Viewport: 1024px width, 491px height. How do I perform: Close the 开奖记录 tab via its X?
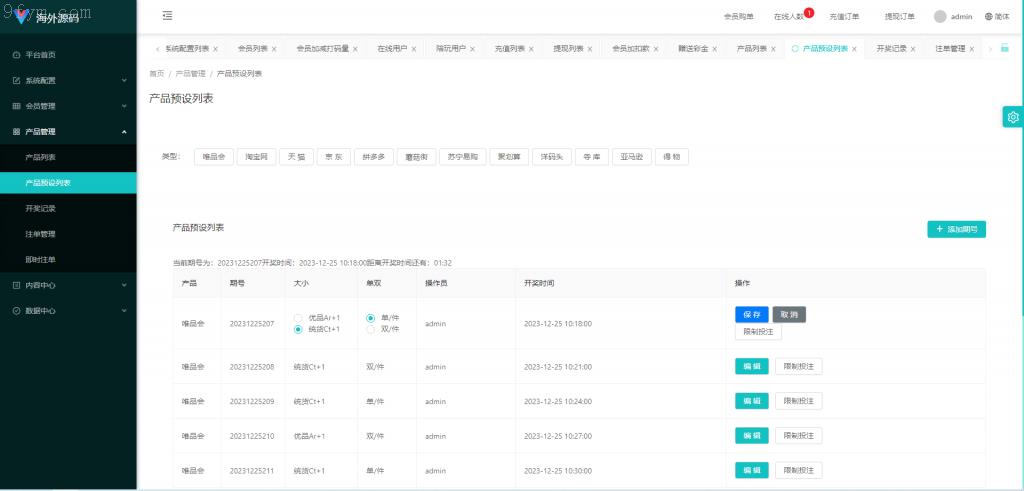pyautogui.click(x=915, y=49)
